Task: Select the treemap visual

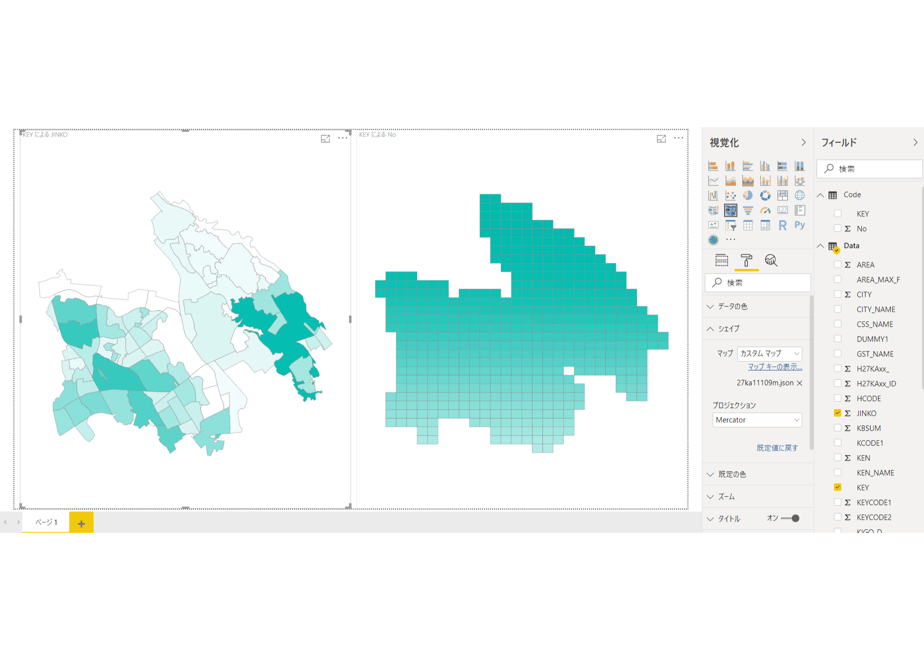Action: pyautogui.click(x=783, y=196)
